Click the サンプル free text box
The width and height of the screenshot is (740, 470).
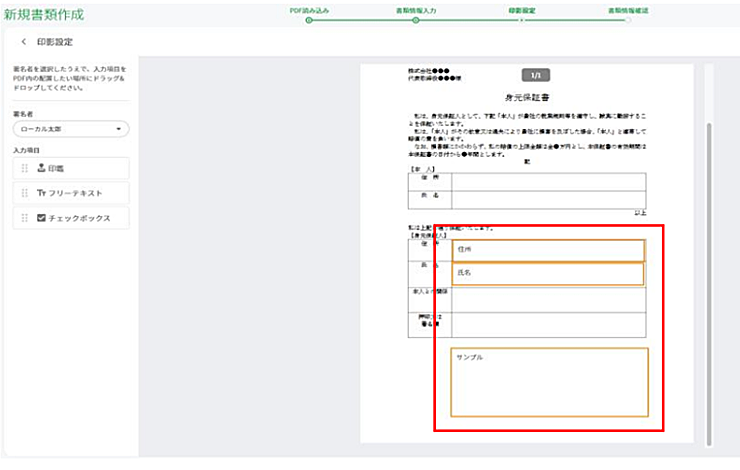pos(549,382)
